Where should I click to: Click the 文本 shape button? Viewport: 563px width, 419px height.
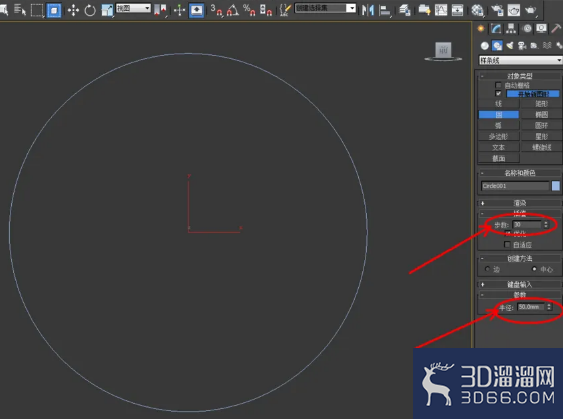[x=499, y=147]
